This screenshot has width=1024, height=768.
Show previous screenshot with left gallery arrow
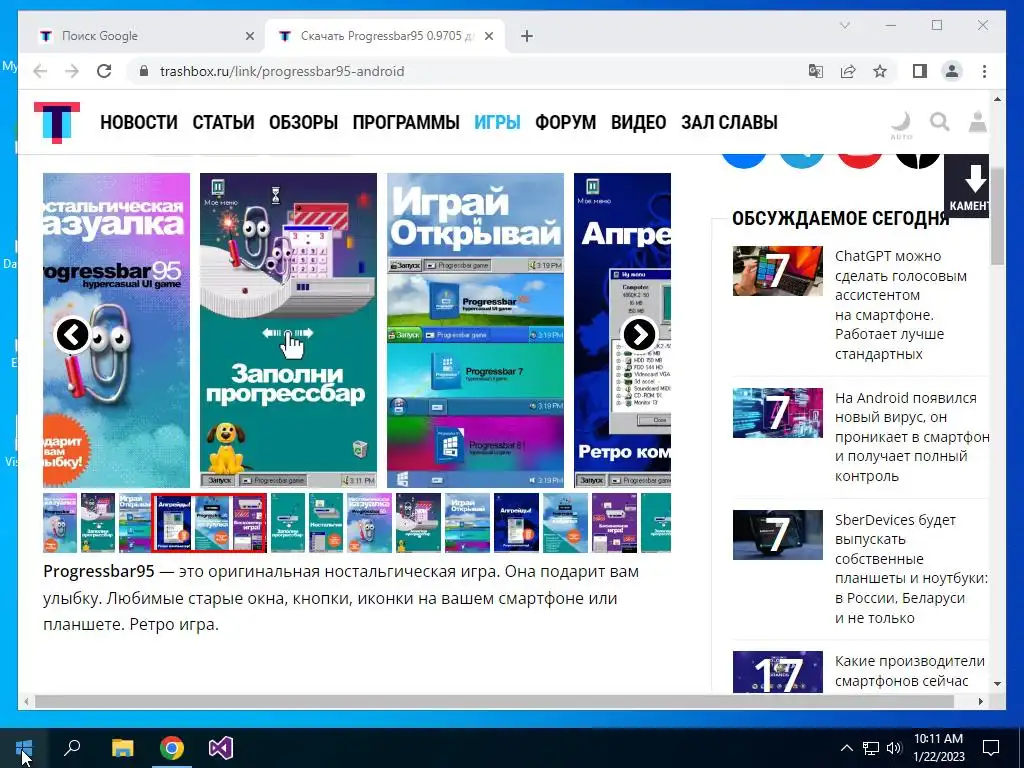pos(72,334)
